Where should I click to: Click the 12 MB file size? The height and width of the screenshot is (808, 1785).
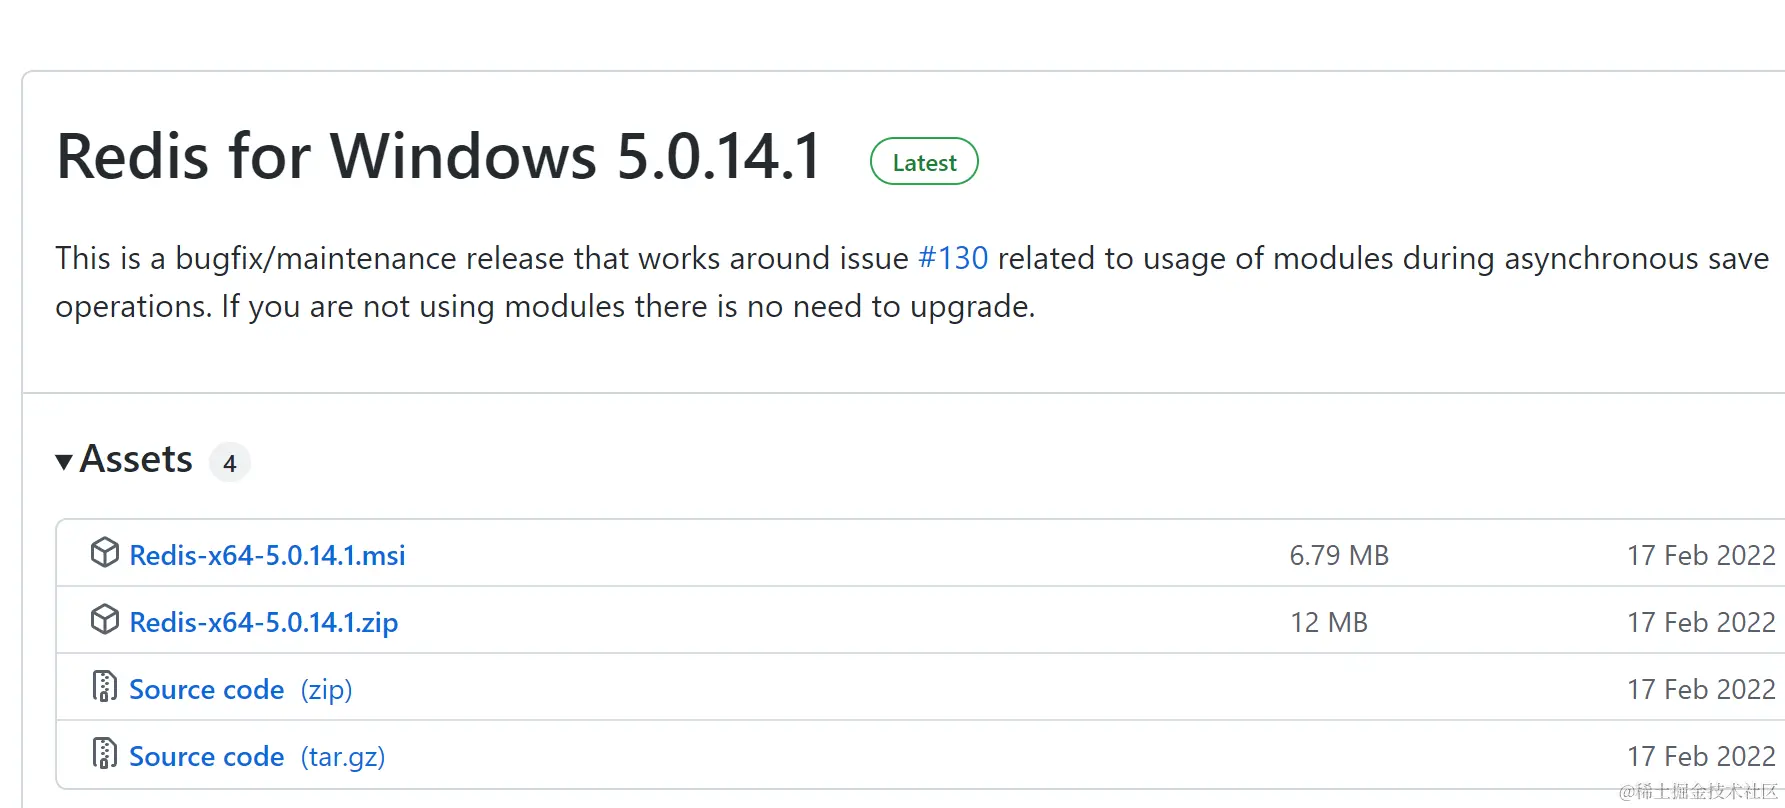pos(1328,622)
